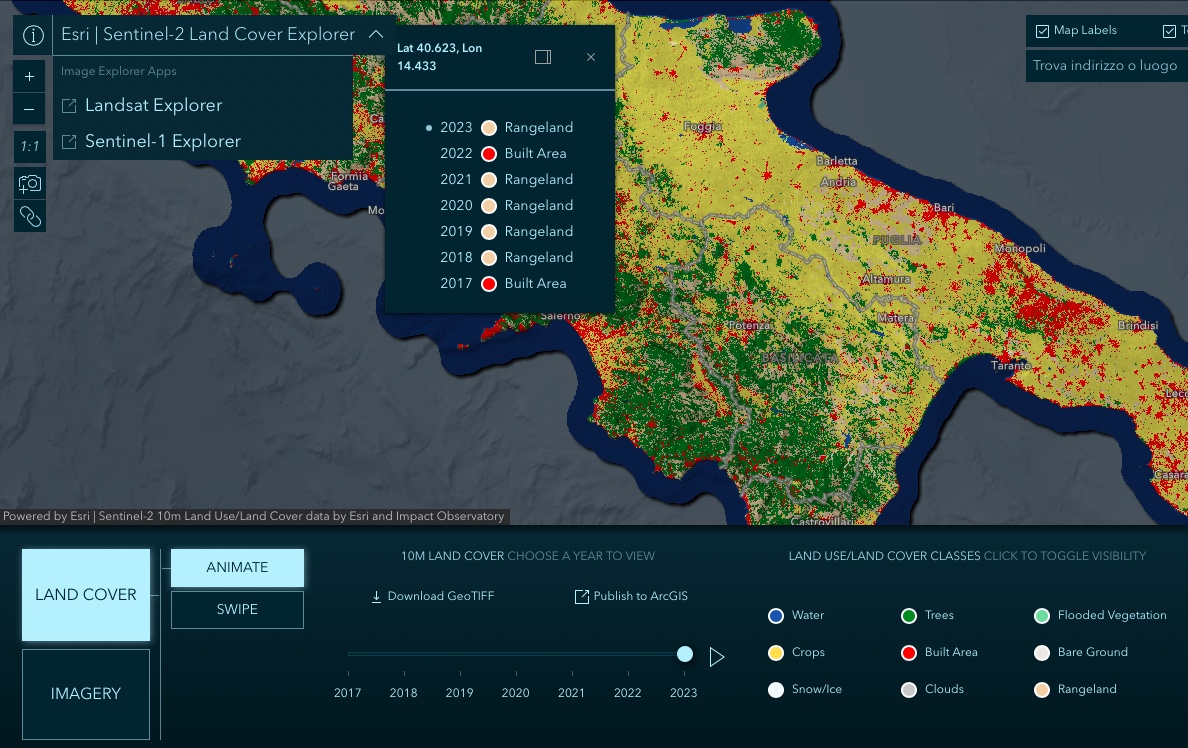
Task: Click the Taranto map label
Action: pos(1011,365)
